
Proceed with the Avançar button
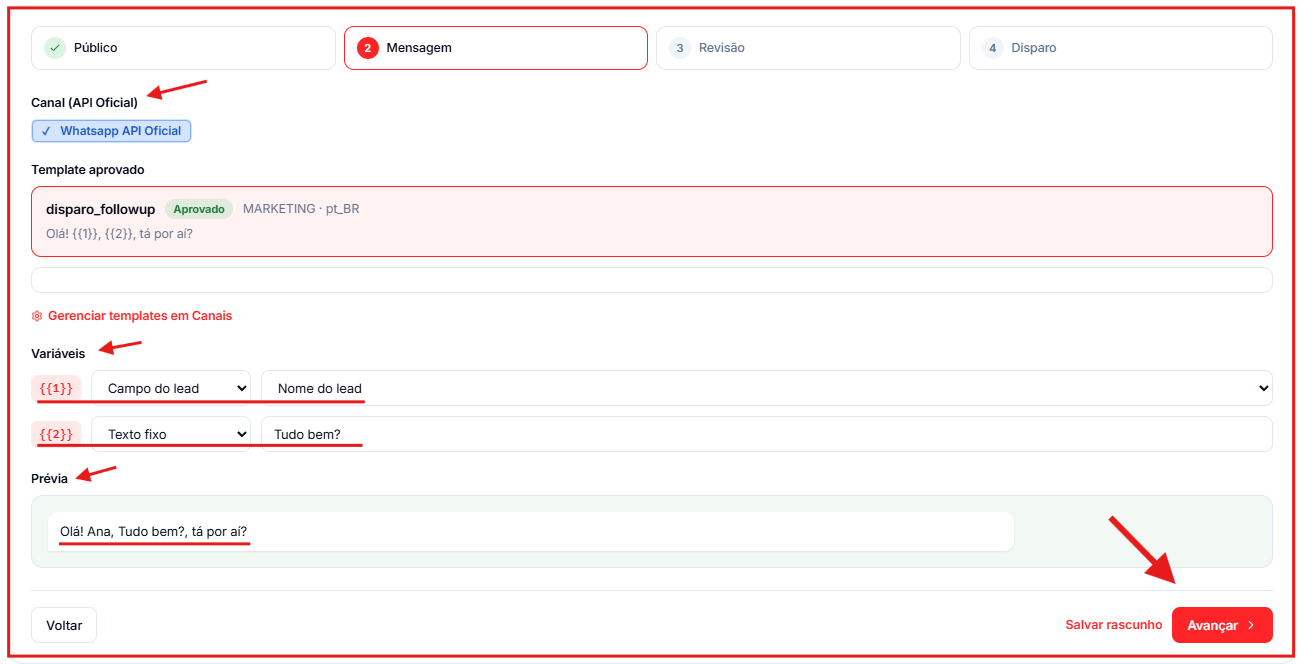click(1222, 625)
